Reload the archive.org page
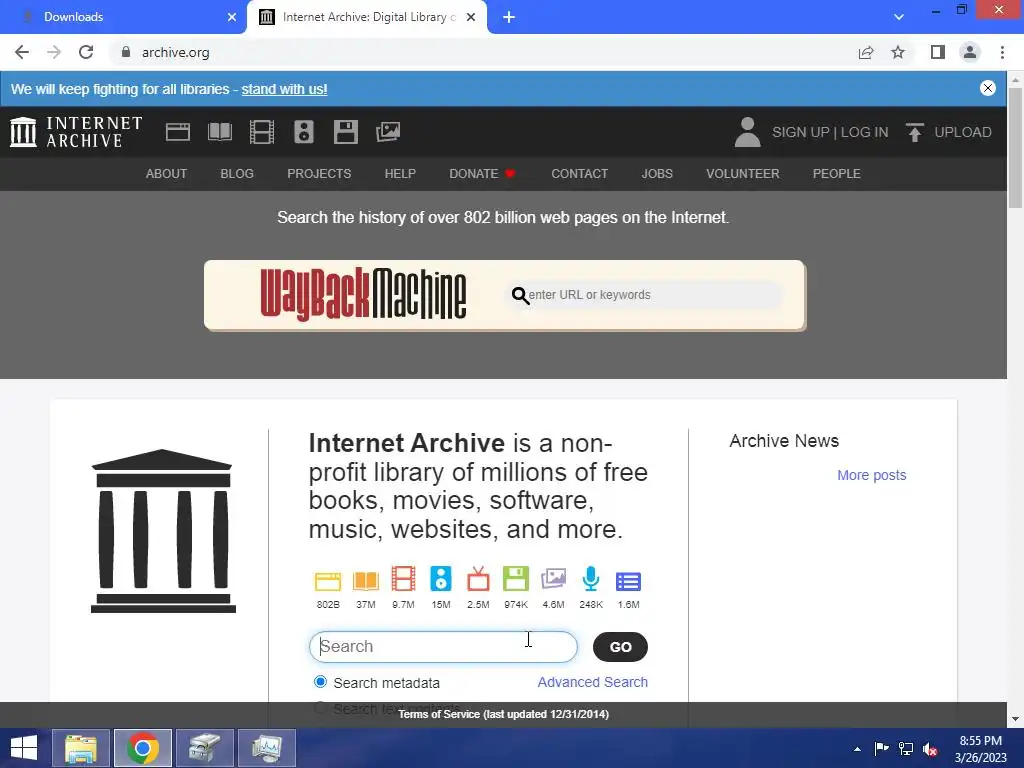Viewport: 1024px width, 768px height. pos(86,52)
